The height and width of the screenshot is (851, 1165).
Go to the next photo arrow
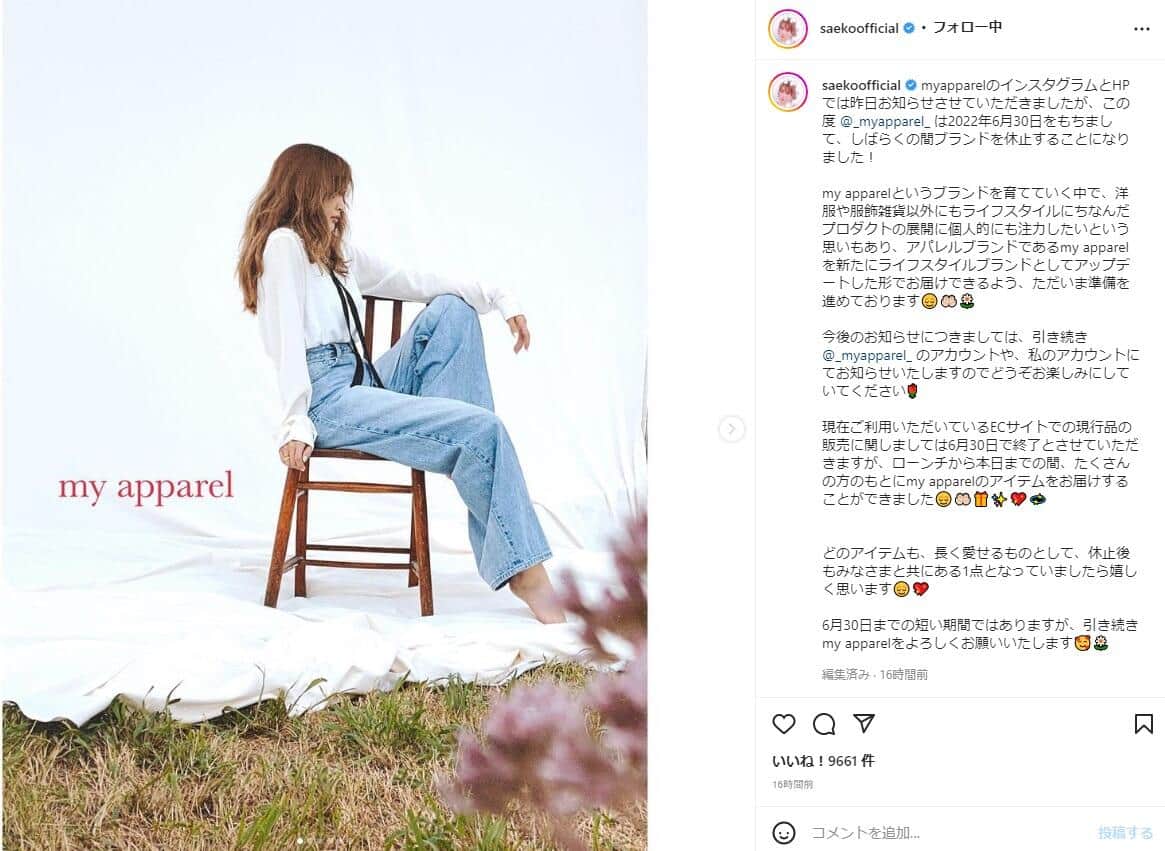tap(732, 429)
